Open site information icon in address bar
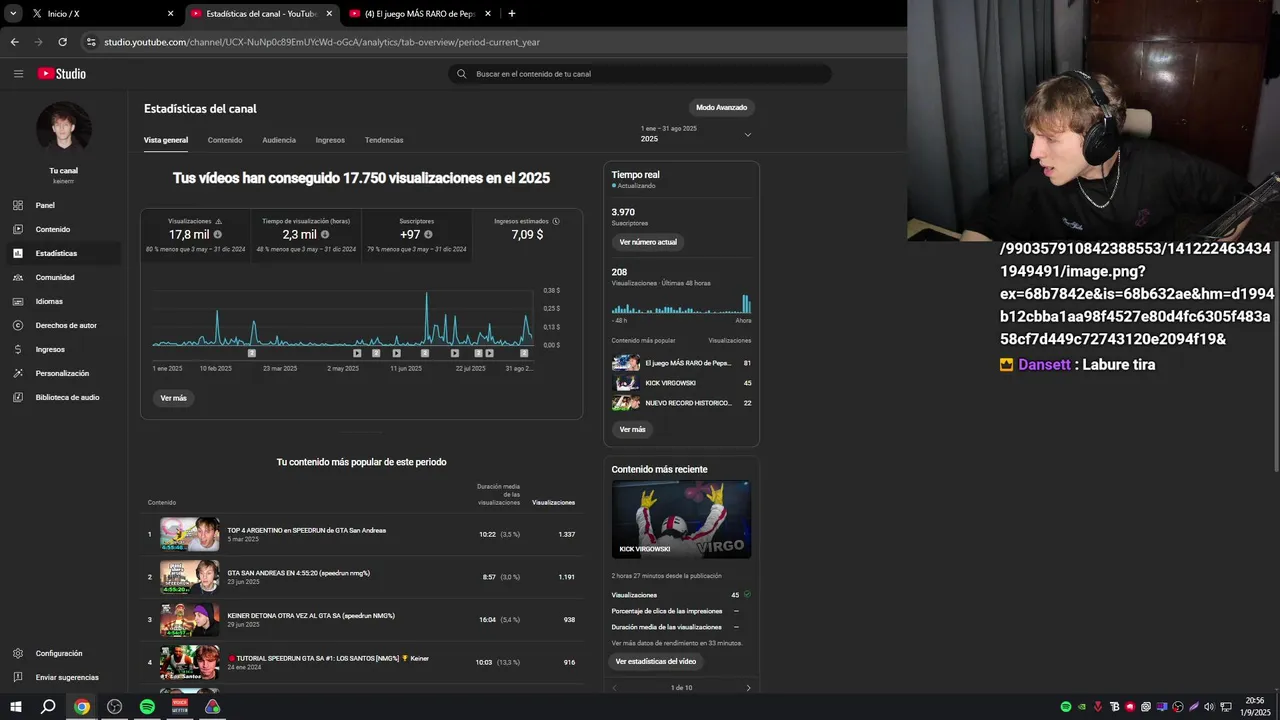This screenshot has height=720, width=1280. point(91,42)
